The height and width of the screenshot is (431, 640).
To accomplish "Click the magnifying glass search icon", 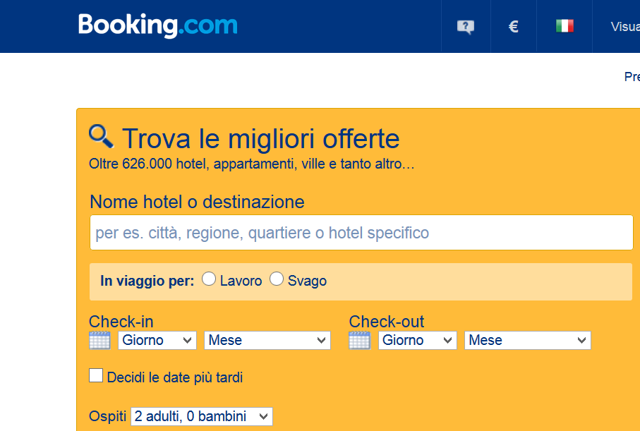I will [101, 137].
